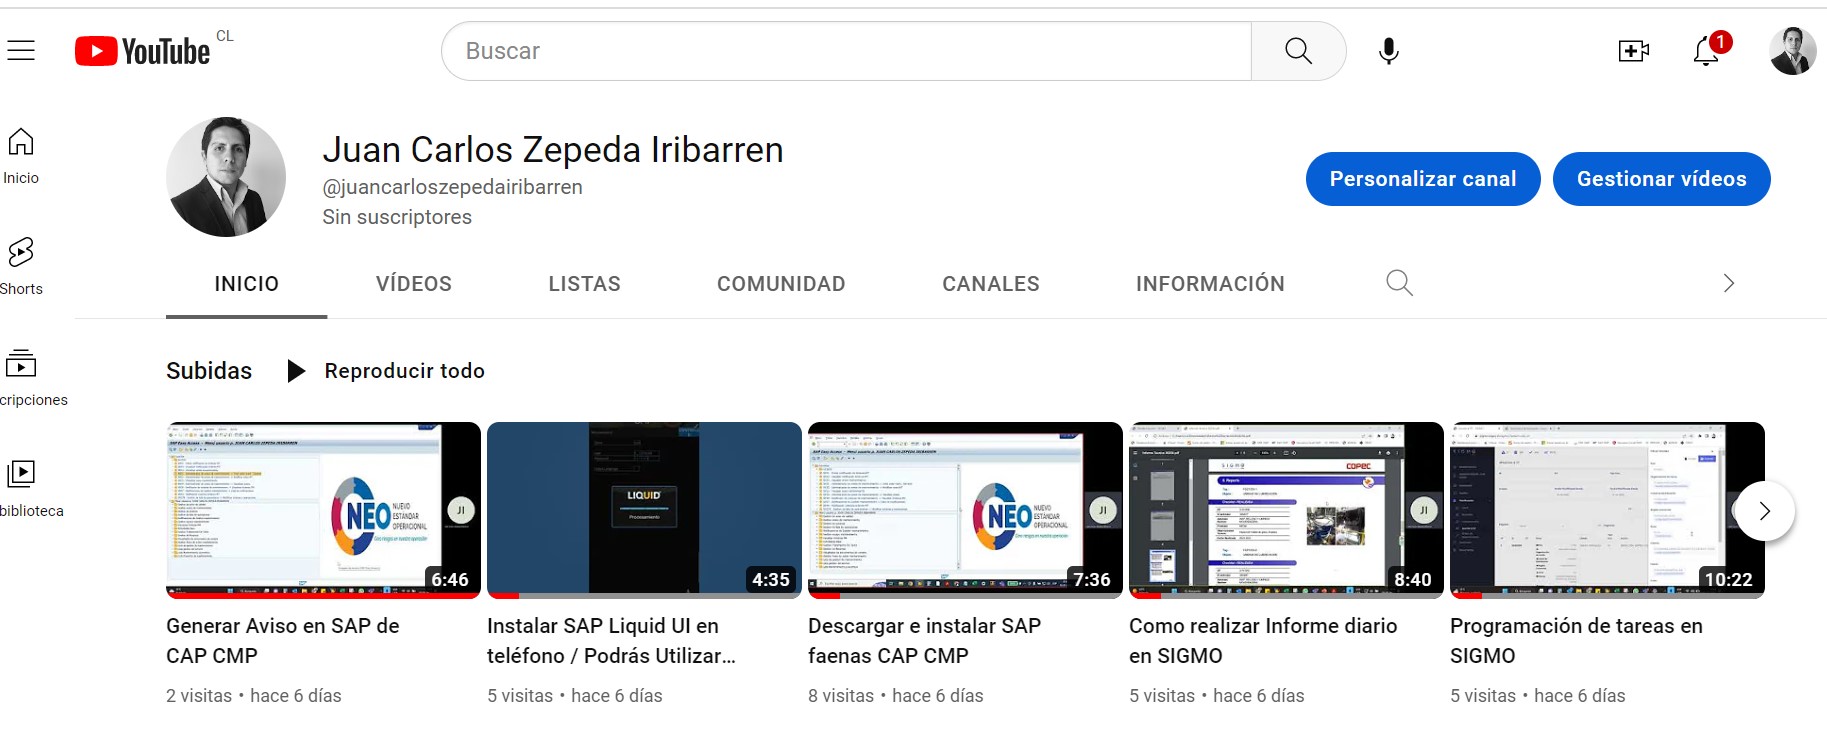Open title Programación de tareas en SIGMO

[x=1576, y=641]
